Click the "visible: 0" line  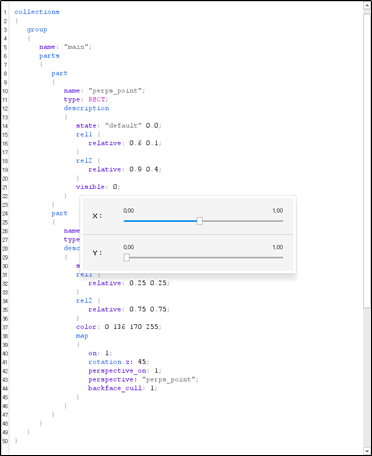98,187
